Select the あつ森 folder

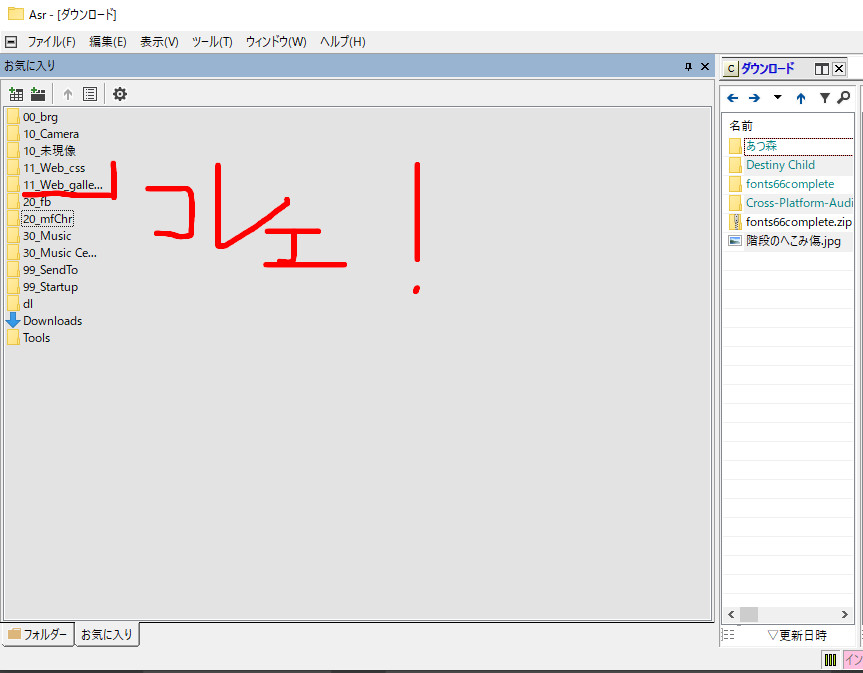(761, 146)
